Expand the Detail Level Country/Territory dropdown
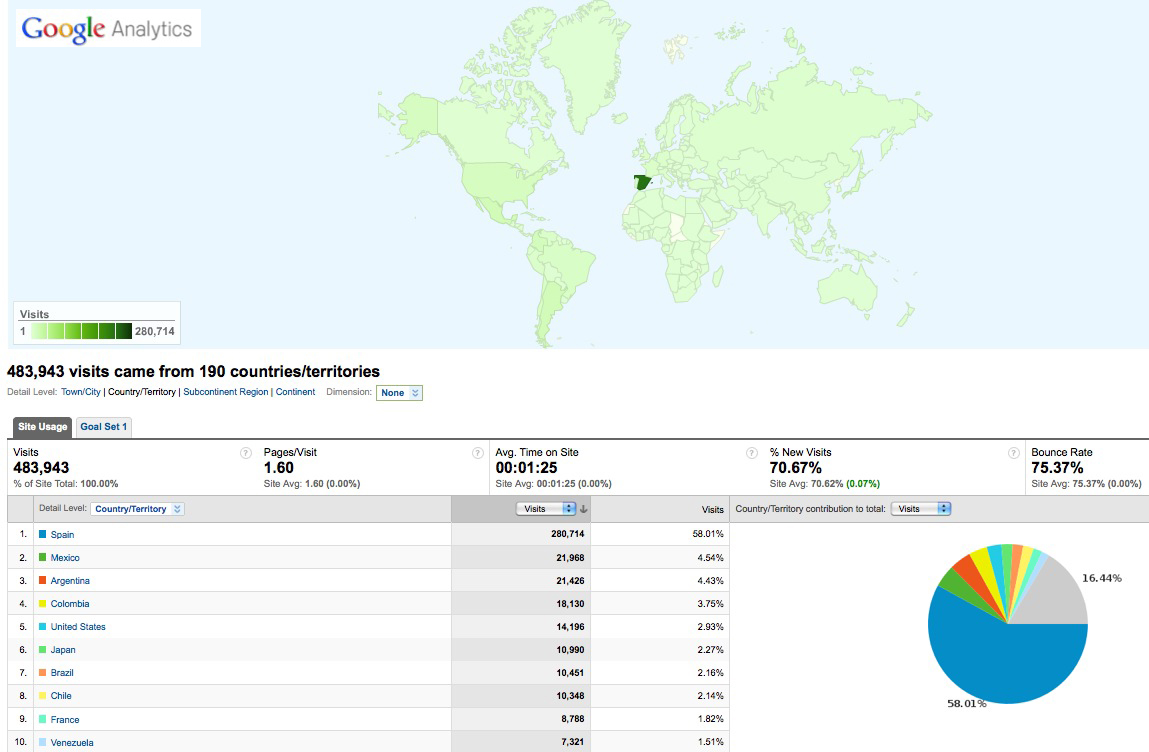Viewport: 1149px width, 752px height. (x=138, y=509)
